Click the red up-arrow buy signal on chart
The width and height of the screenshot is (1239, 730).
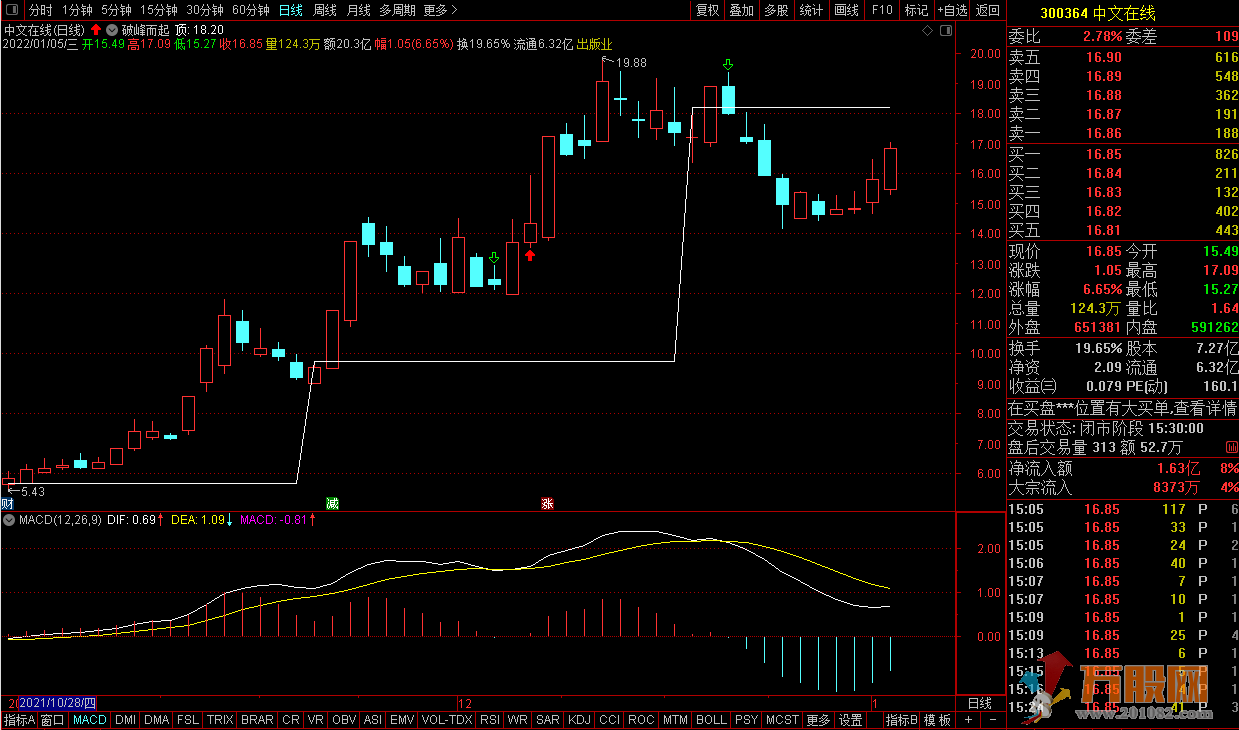(x=530, y=256)
